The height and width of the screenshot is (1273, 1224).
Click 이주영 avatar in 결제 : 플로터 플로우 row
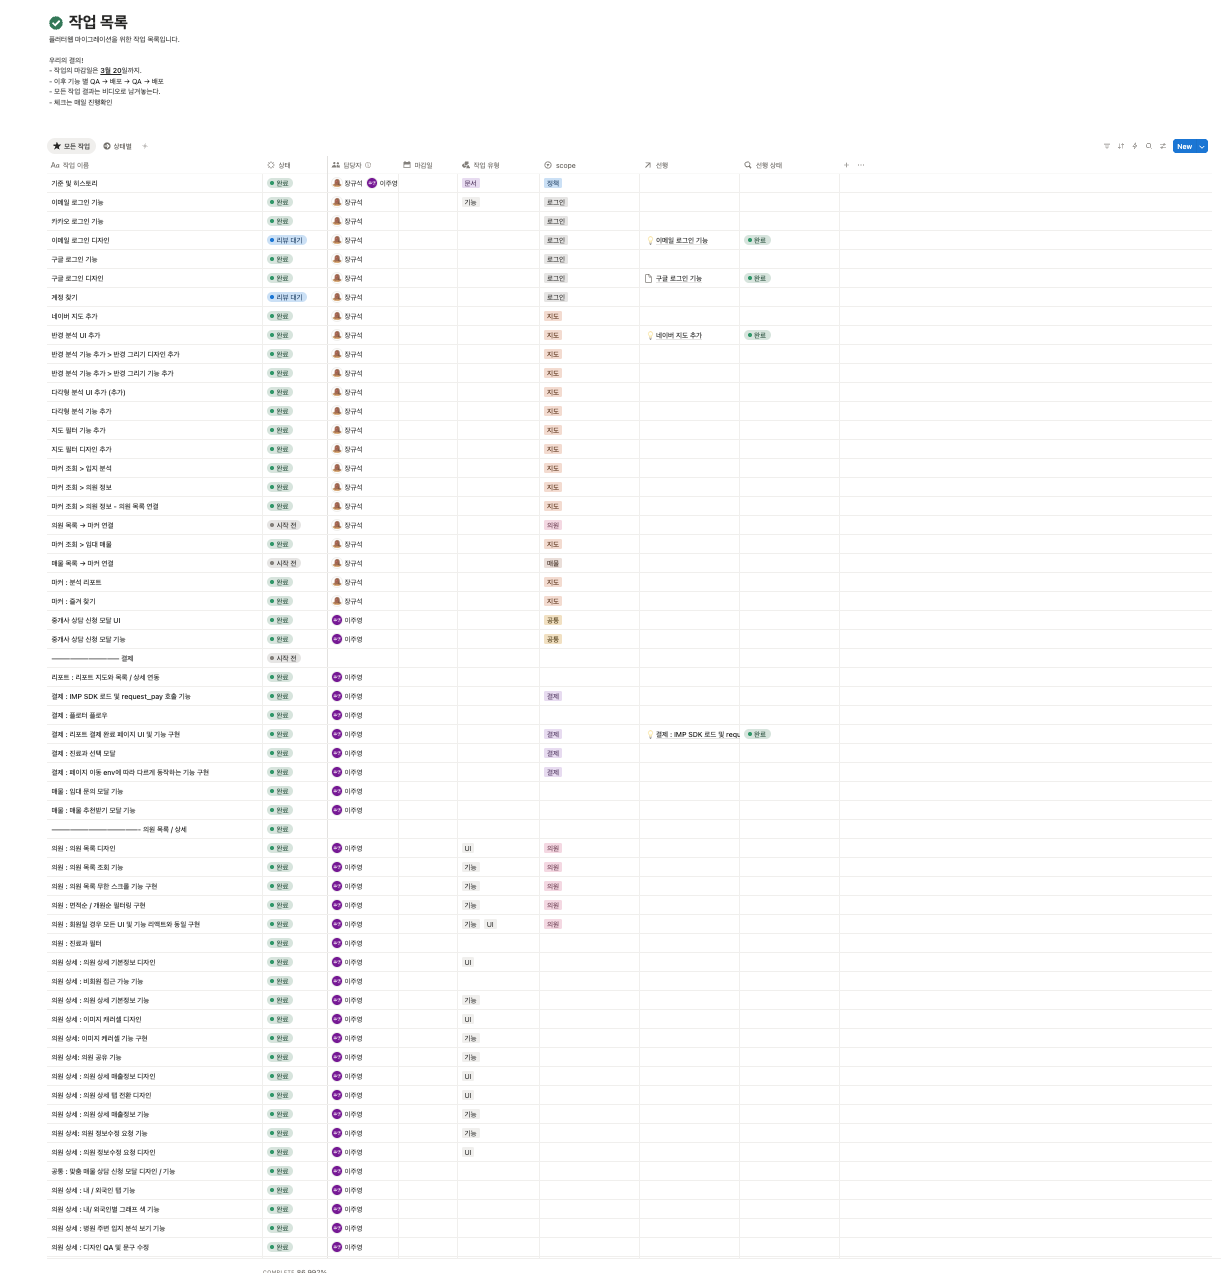pos(337,715)
